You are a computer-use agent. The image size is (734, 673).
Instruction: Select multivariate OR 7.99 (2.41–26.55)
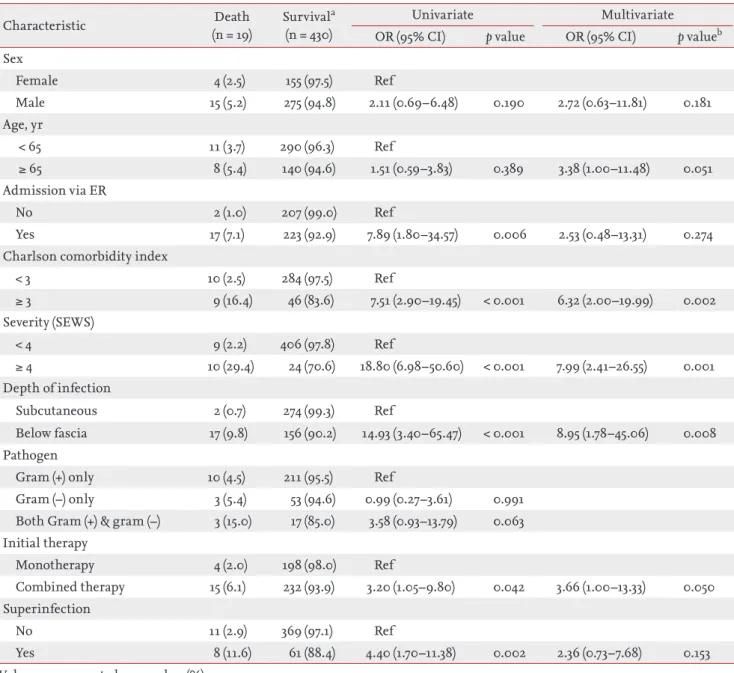[x=602, y=367]
